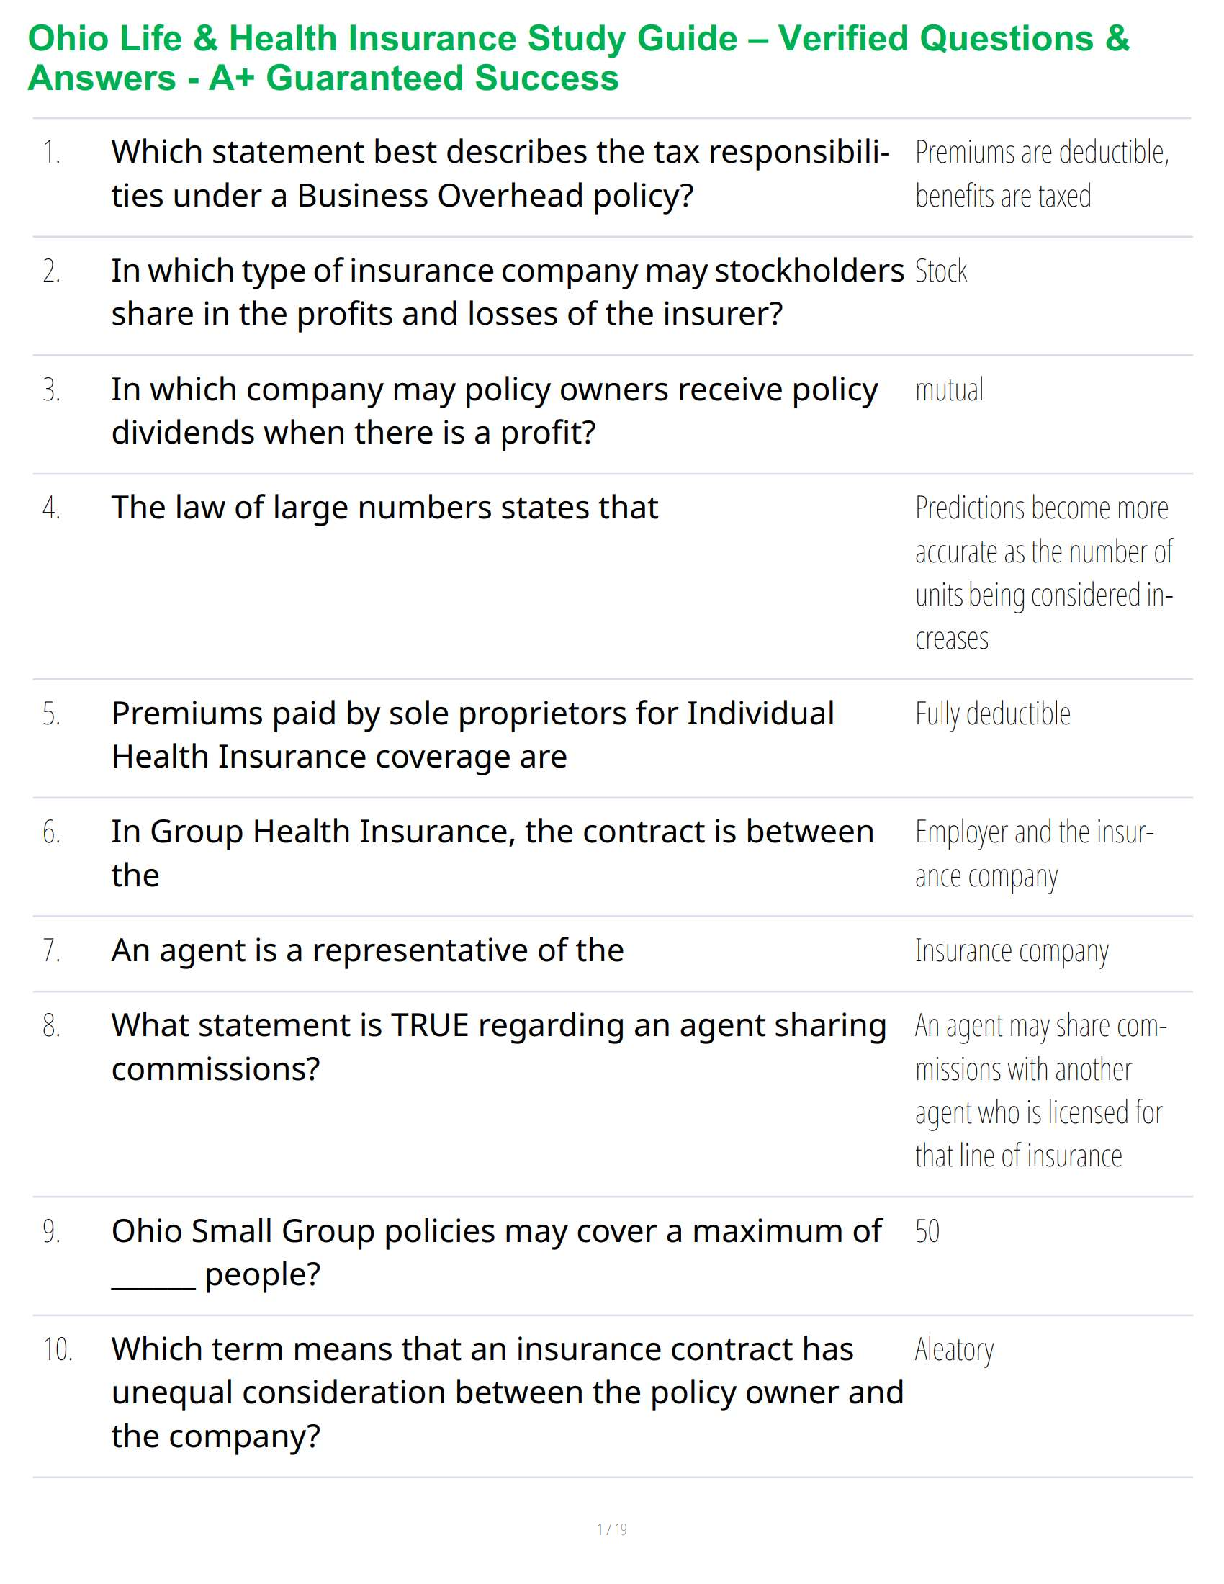Click the agent sharing commissions question

(x=498, y=1047)
